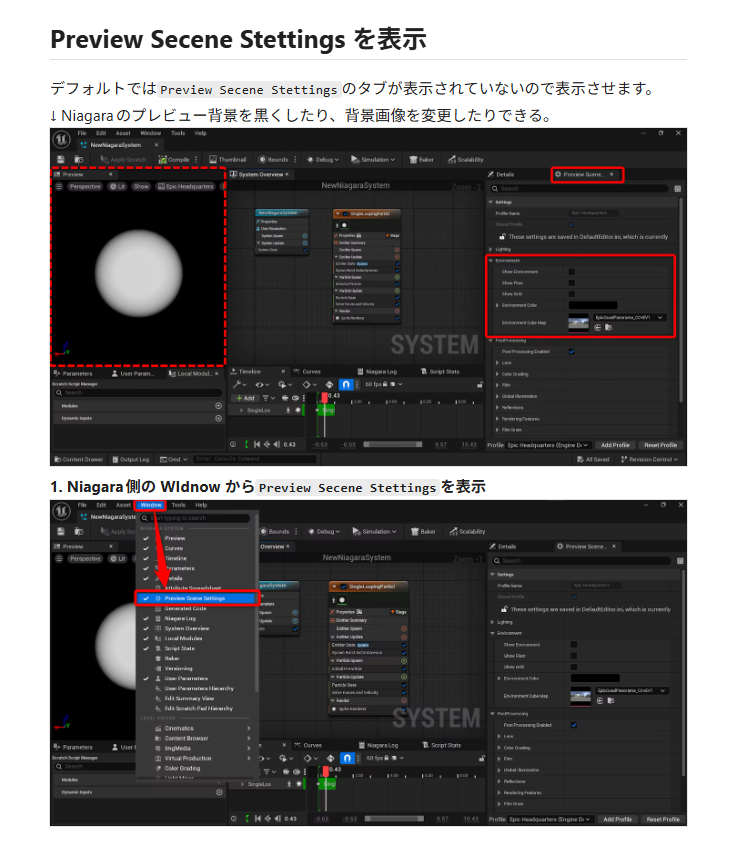Screen dimensions: 733x846
Task: Click the red timeline playhead in the upper screenshot
Action: [x=325, y=398]
